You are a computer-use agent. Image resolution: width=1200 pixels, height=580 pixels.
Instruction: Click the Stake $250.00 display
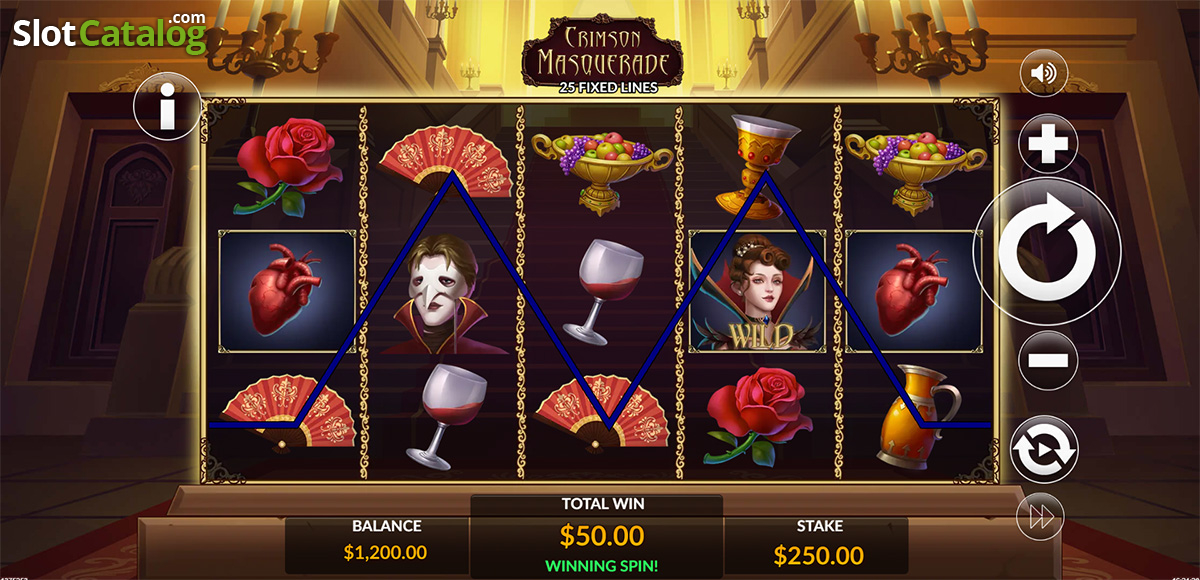821,541
